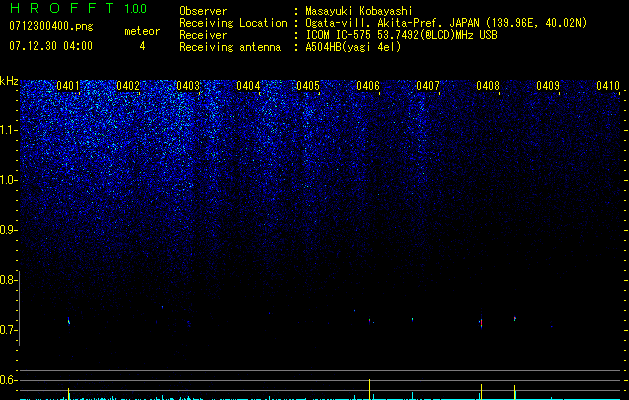Click the antenna text A504HB(yagi 4el)
This screenshot has width=629, height=400.
click(x=353, y=47)
